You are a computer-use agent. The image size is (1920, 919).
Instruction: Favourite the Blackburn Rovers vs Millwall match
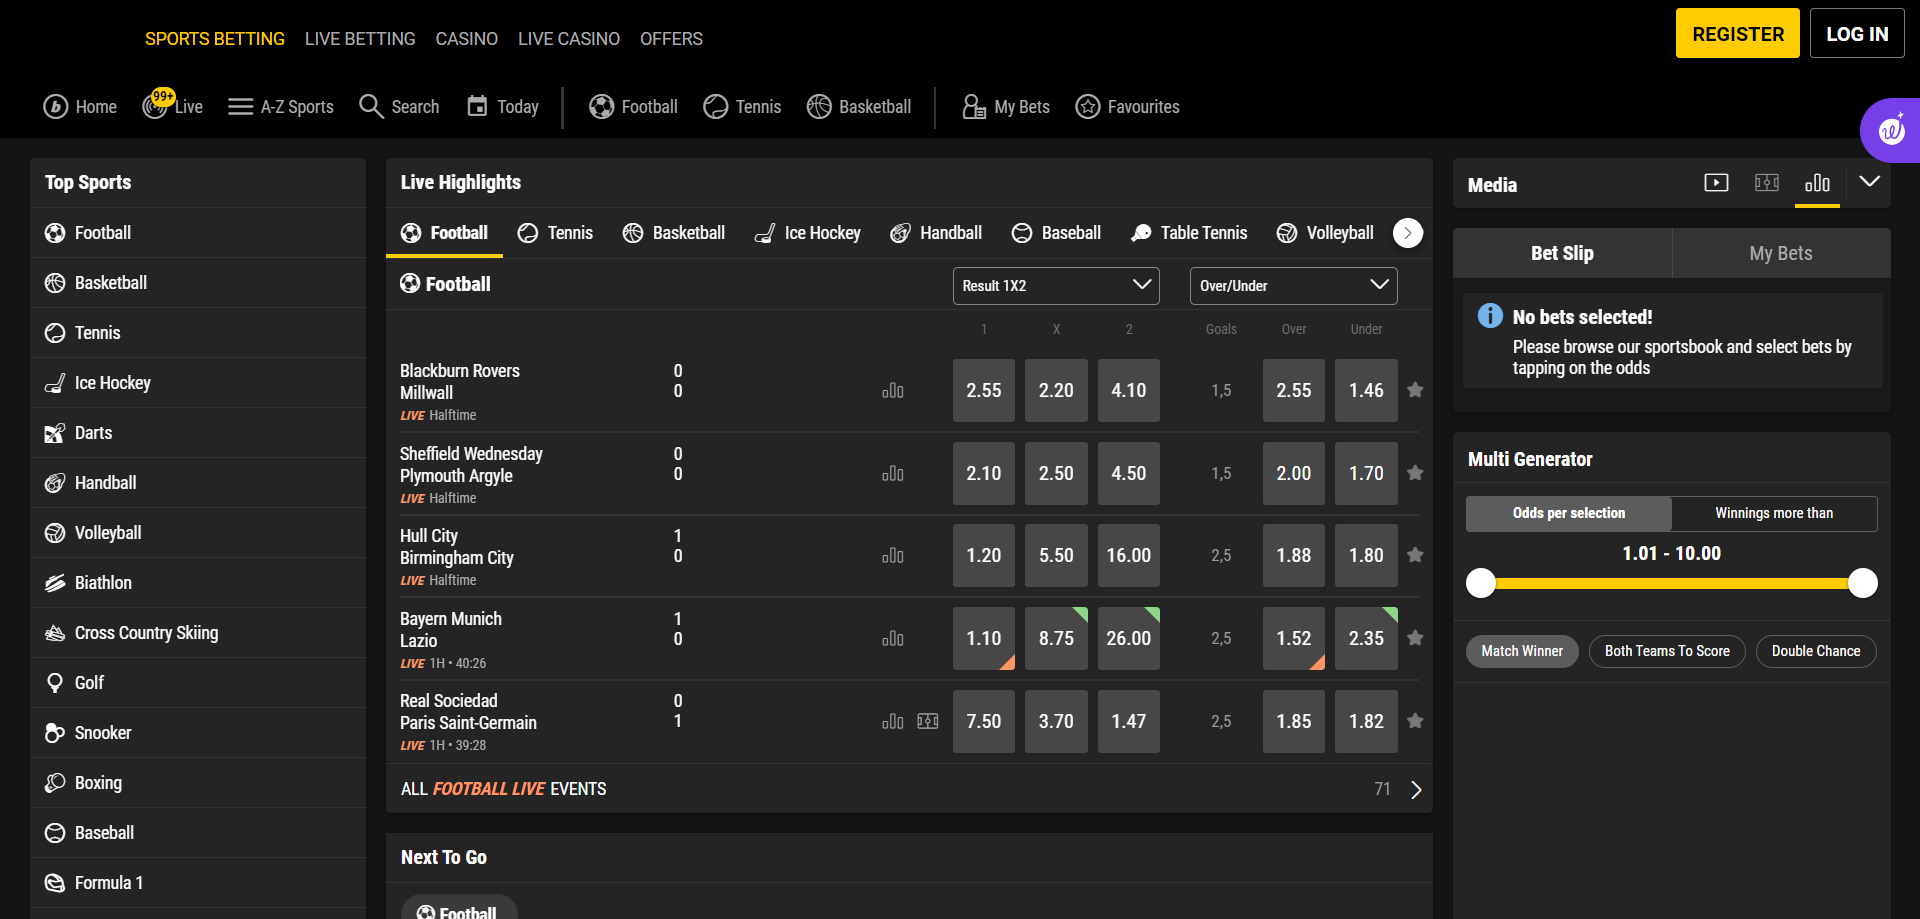point(1415,390)
